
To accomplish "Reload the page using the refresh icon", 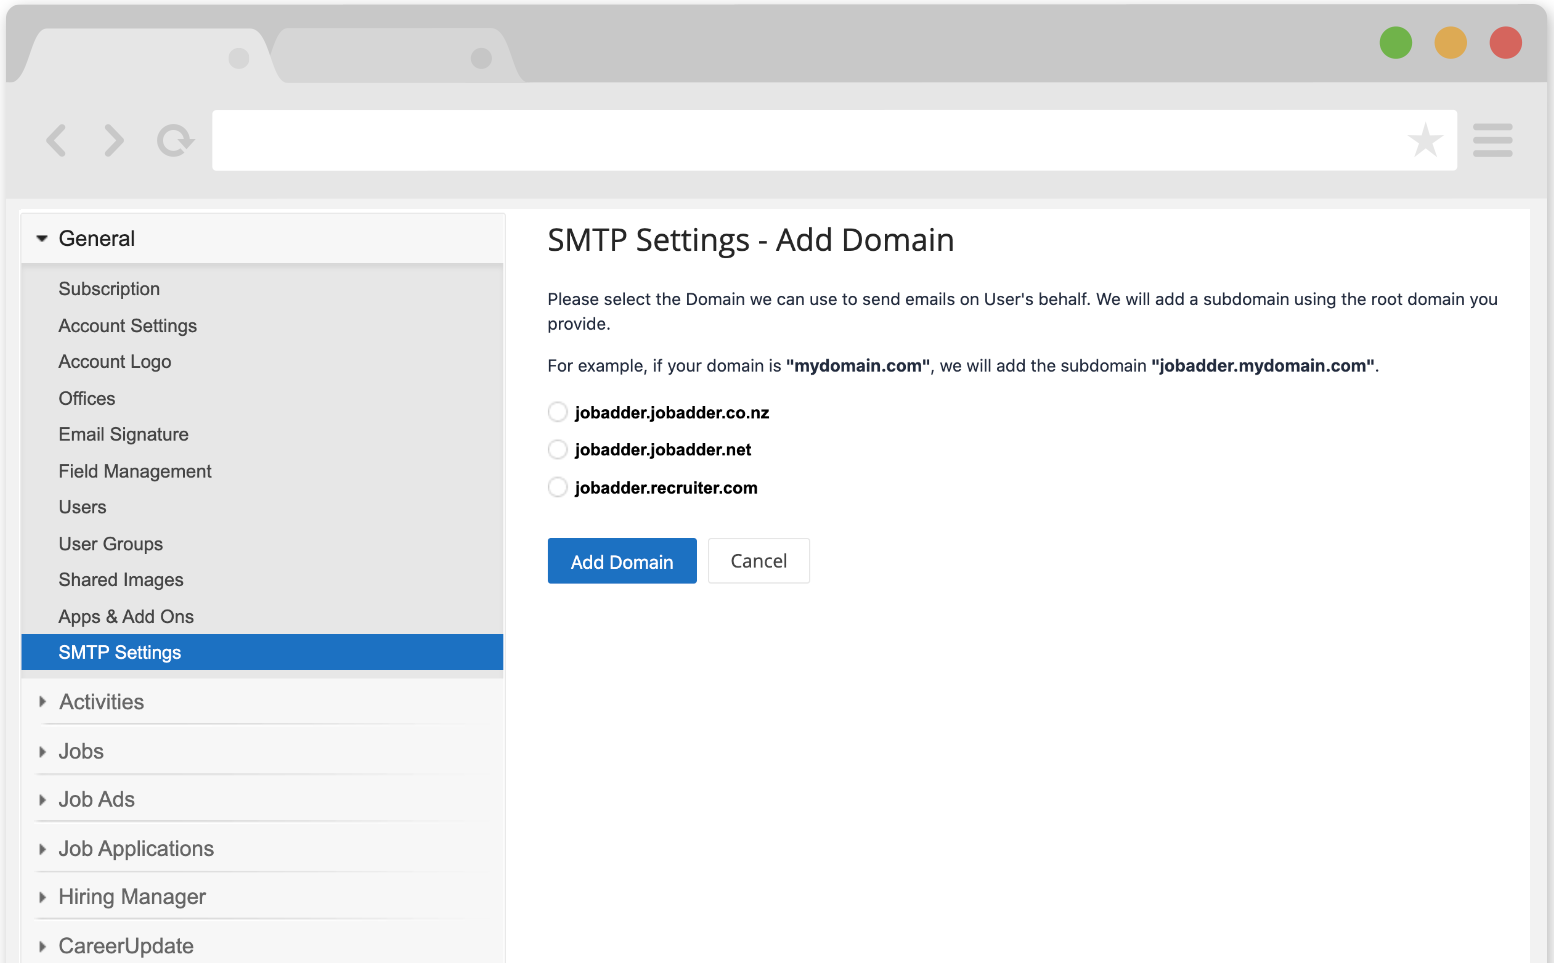I will (x=174, y=140).
